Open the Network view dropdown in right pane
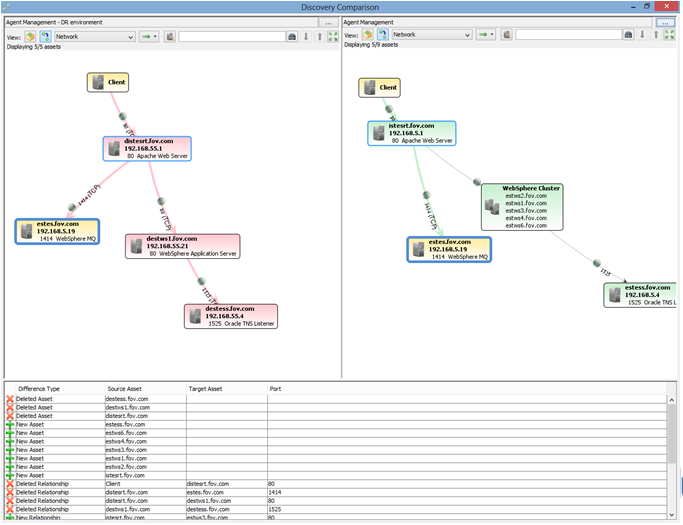 [x=431, y=36]
